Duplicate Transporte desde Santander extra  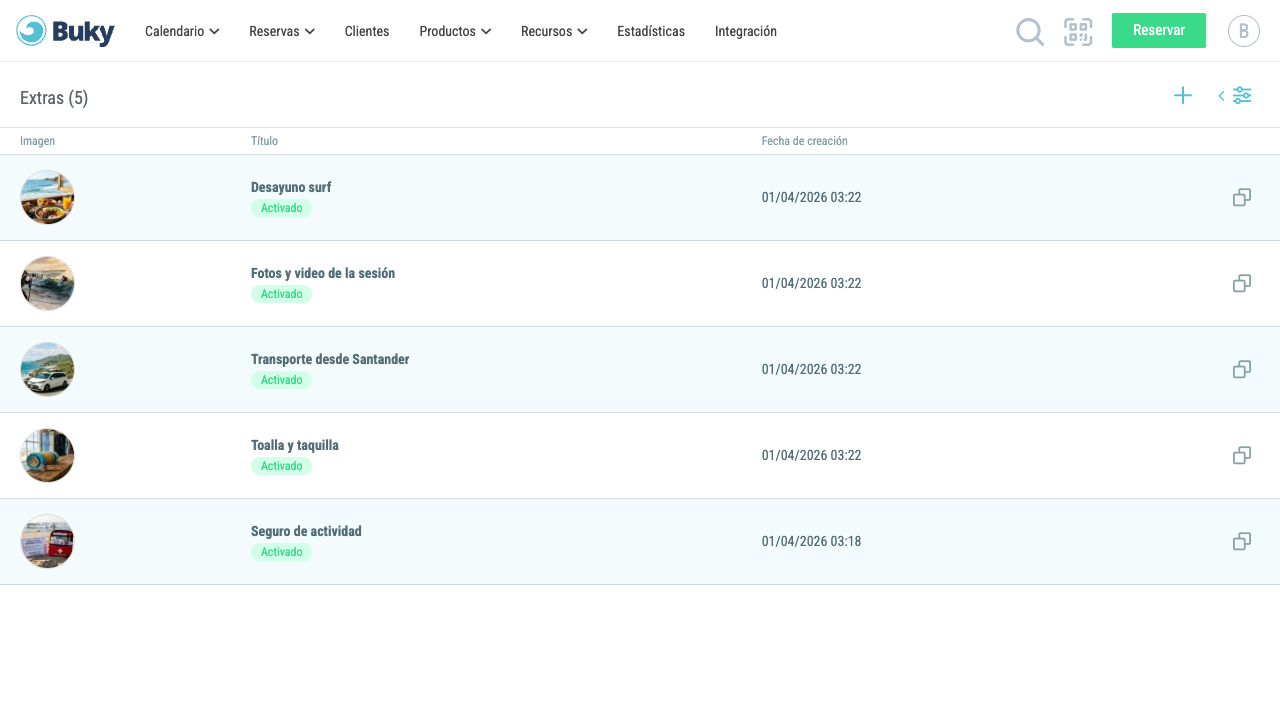(x=1242, y=369)
